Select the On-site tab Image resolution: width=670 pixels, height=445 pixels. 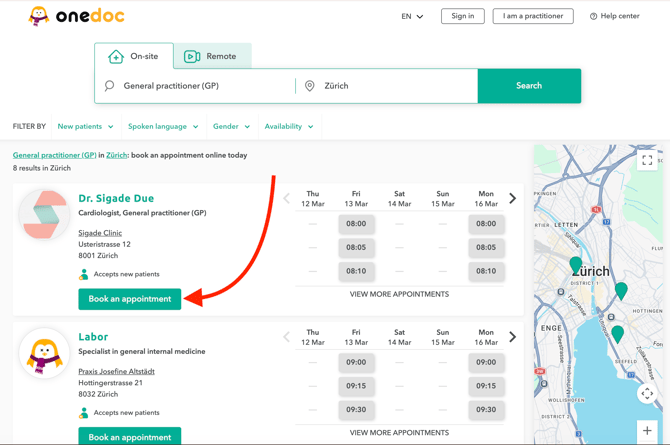pyautogui.click(x=133, y=56)
